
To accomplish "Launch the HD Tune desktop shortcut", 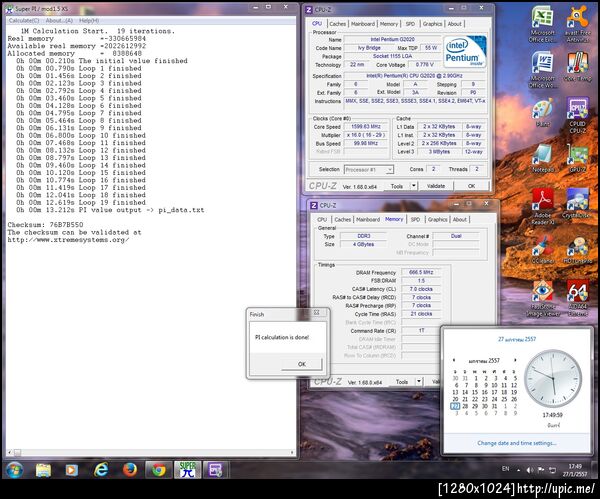I will (577, 249).
